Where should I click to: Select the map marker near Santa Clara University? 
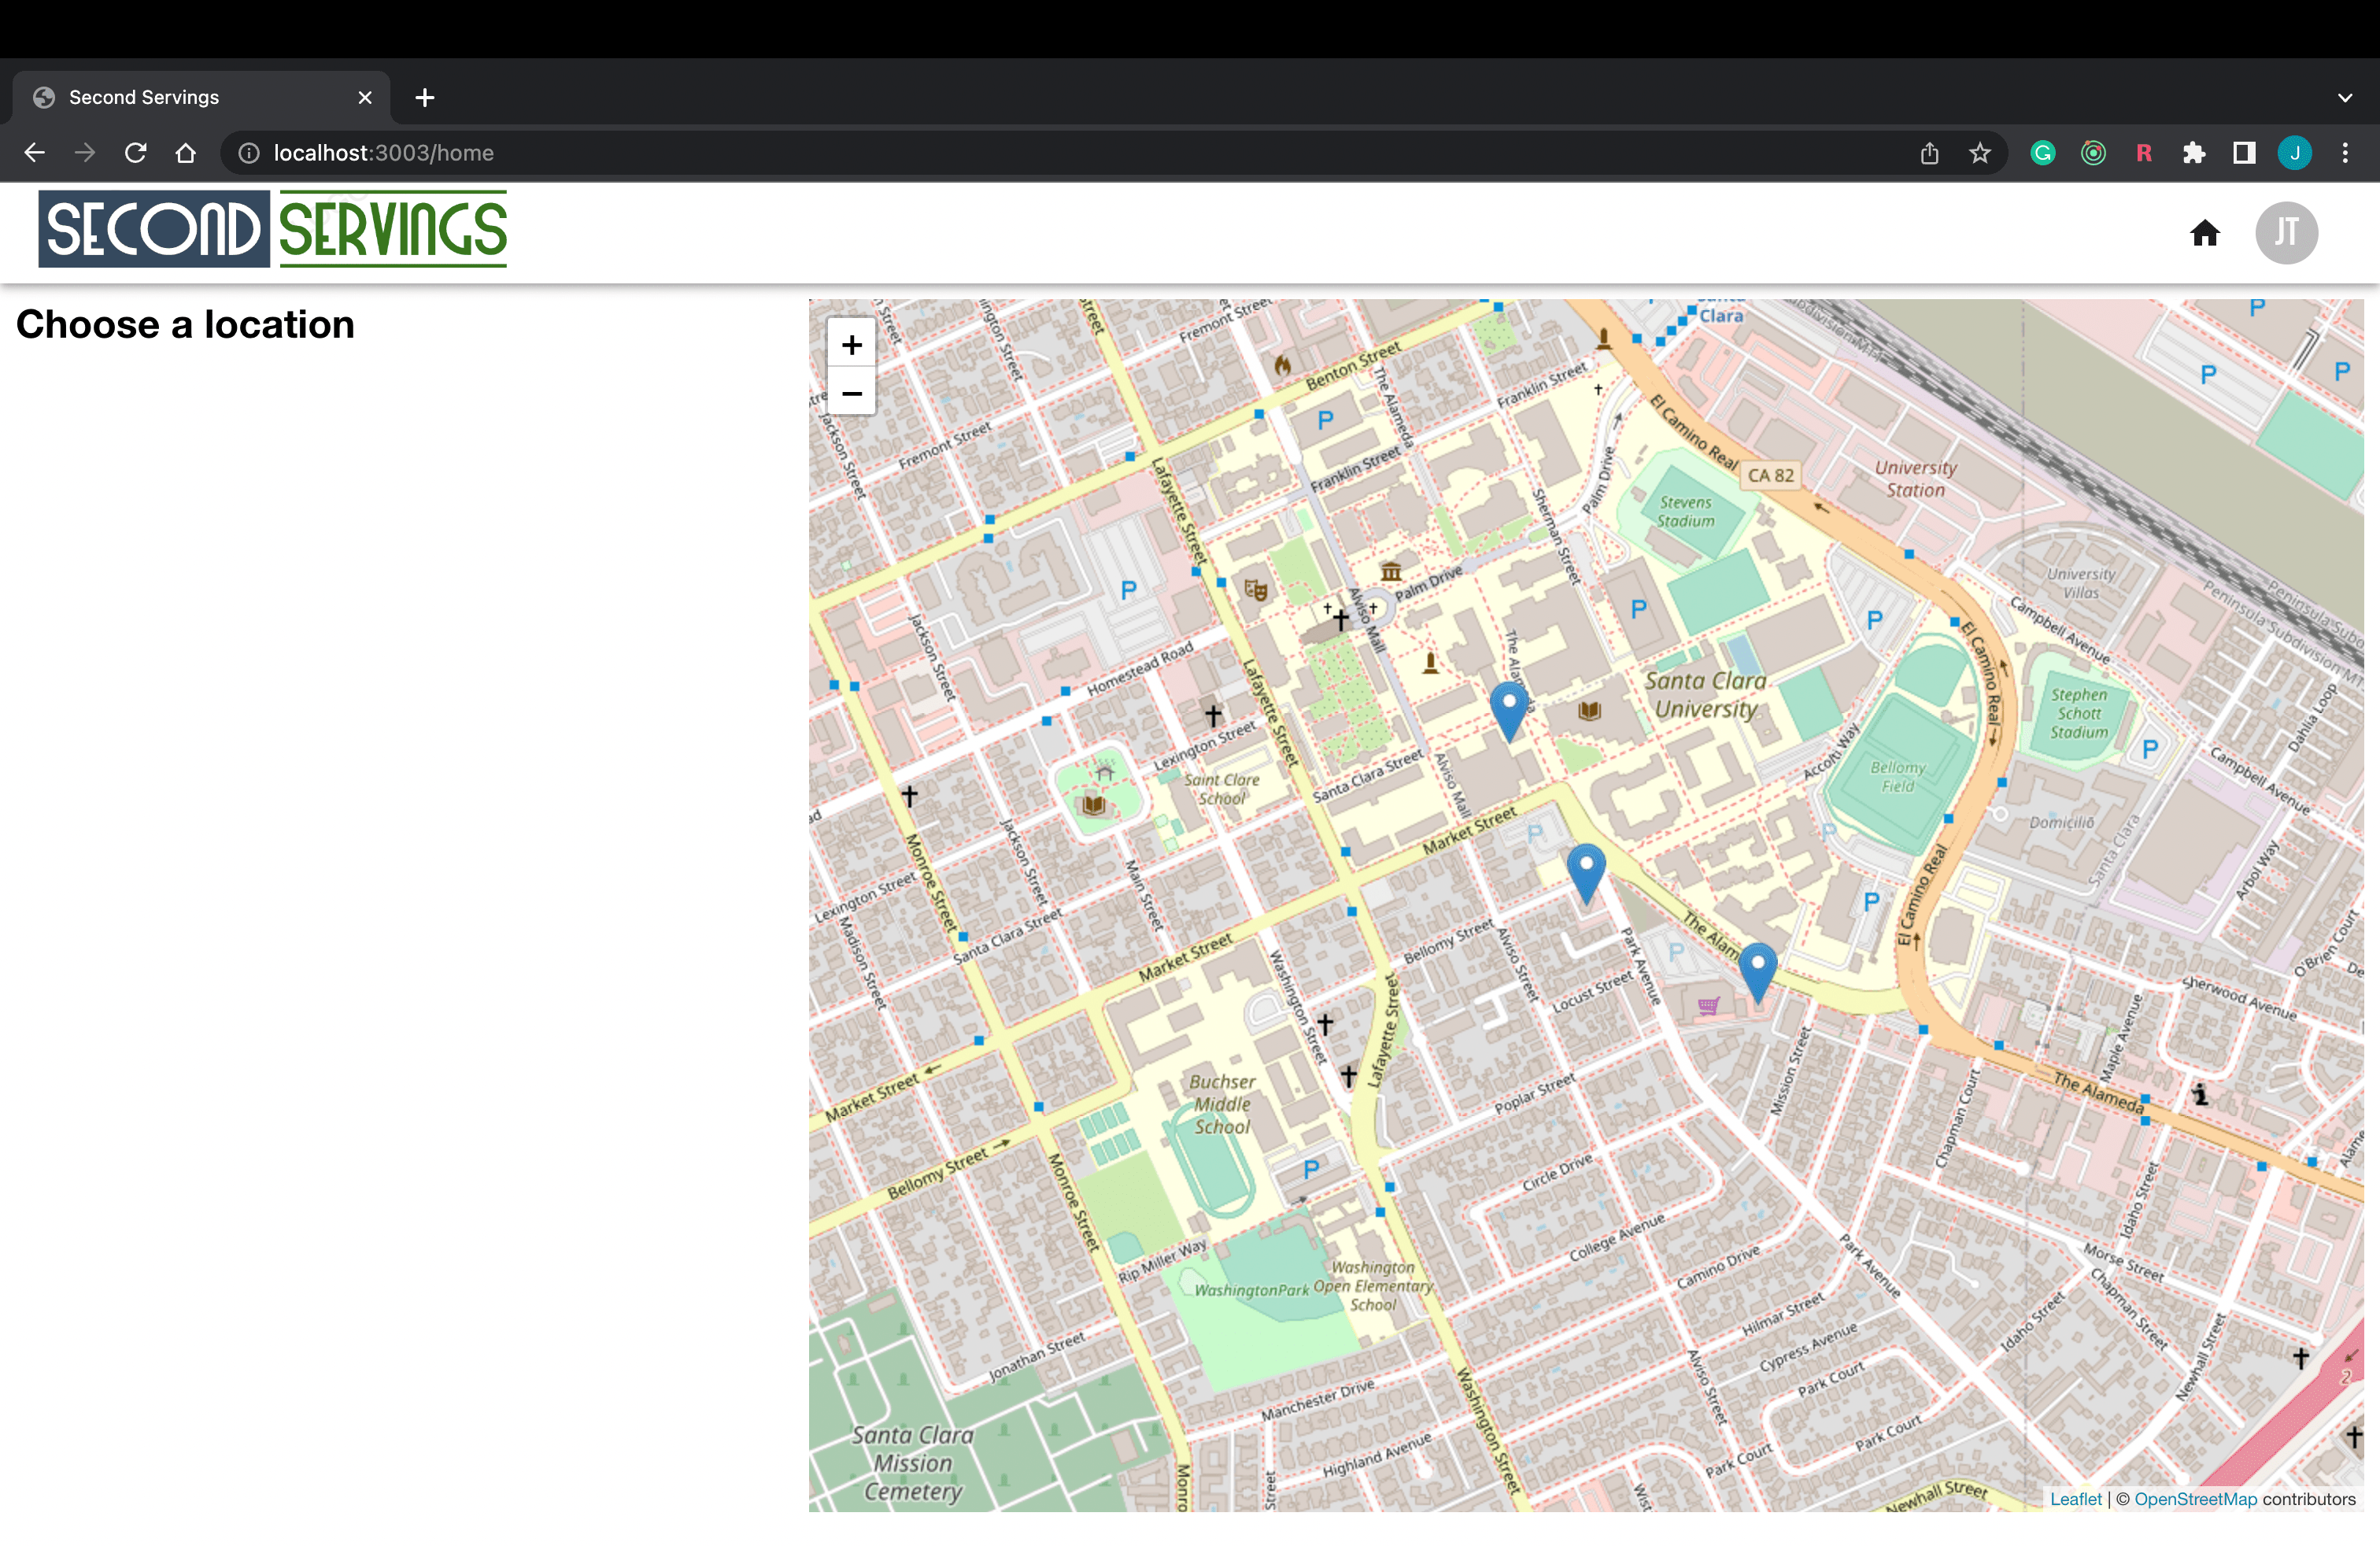tap(1508, 708)
